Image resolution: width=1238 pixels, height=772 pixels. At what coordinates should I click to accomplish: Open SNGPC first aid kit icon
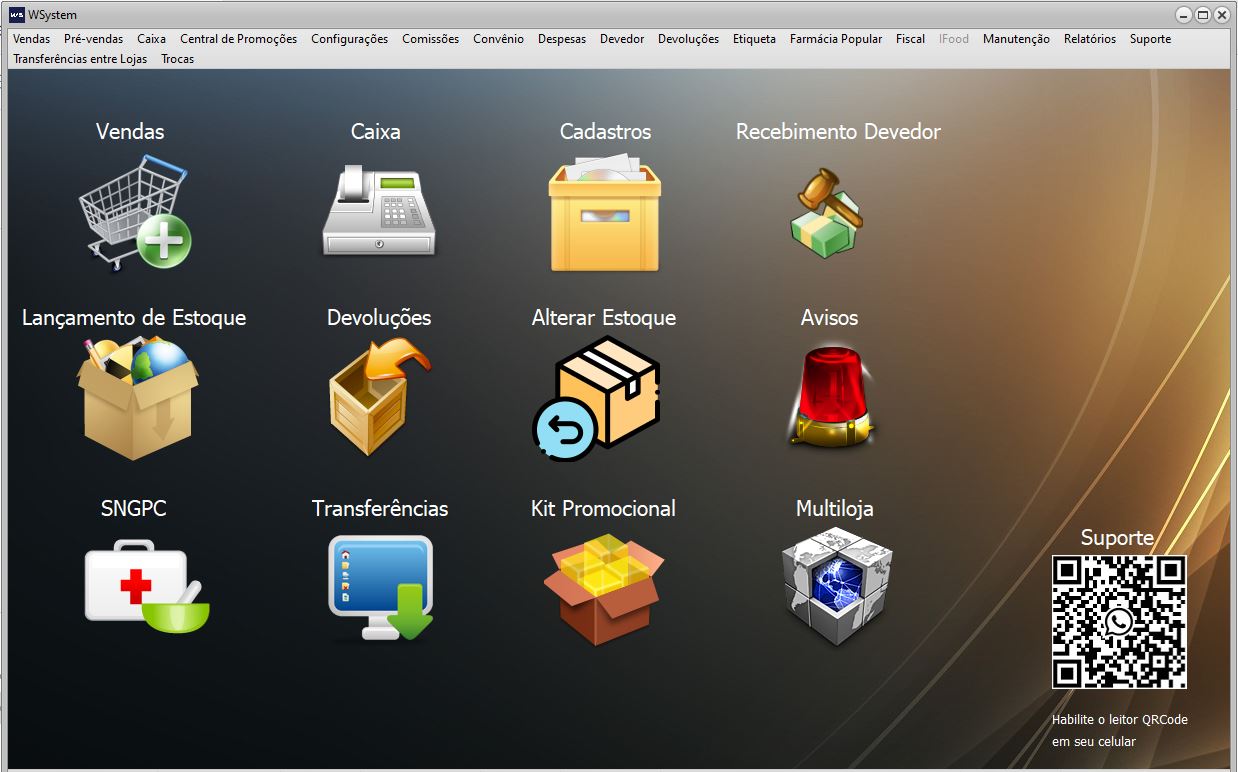click(144, 586)
